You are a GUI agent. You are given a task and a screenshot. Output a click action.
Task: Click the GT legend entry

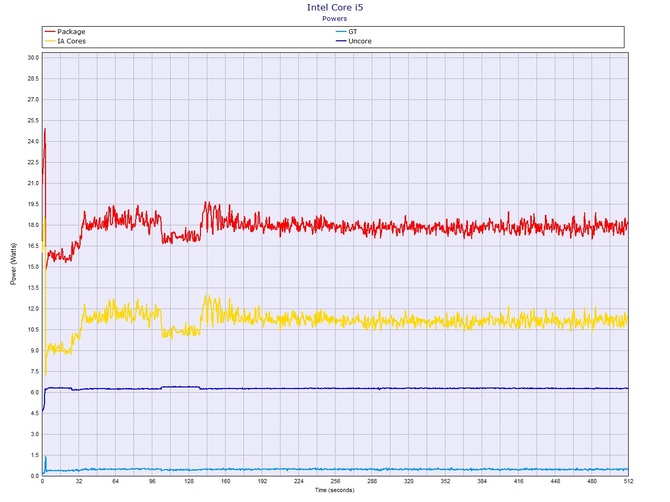coord(347,32)
